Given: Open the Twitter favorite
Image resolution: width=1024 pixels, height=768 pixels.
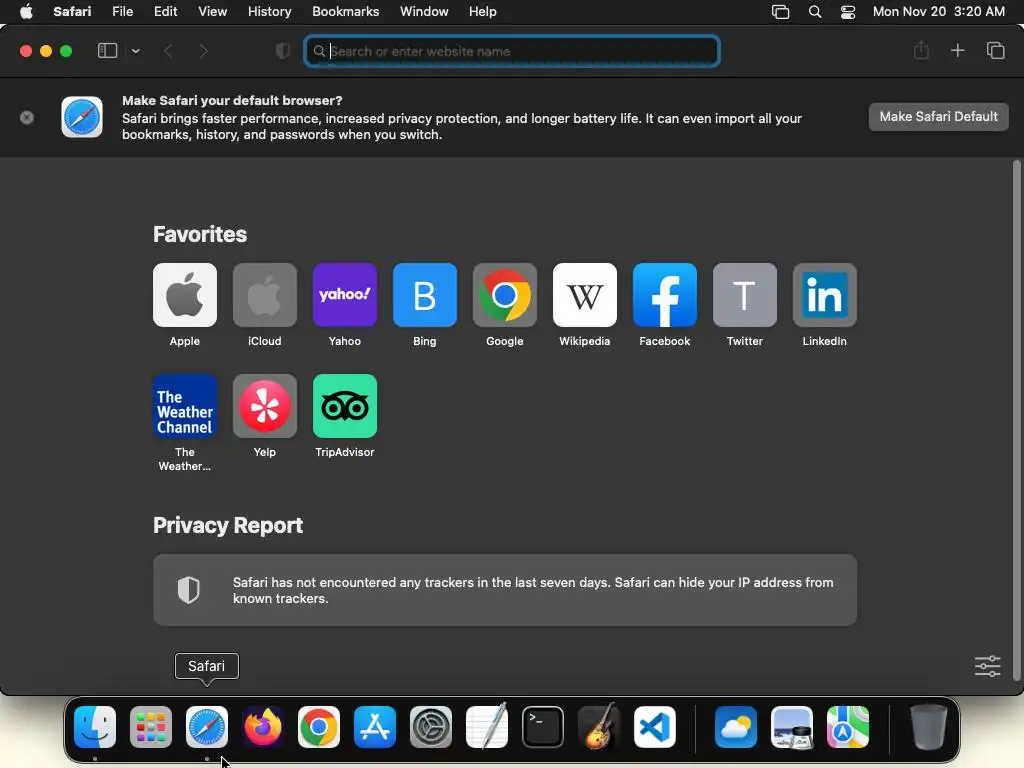Looking at the screenshot, I should (744, 295).
